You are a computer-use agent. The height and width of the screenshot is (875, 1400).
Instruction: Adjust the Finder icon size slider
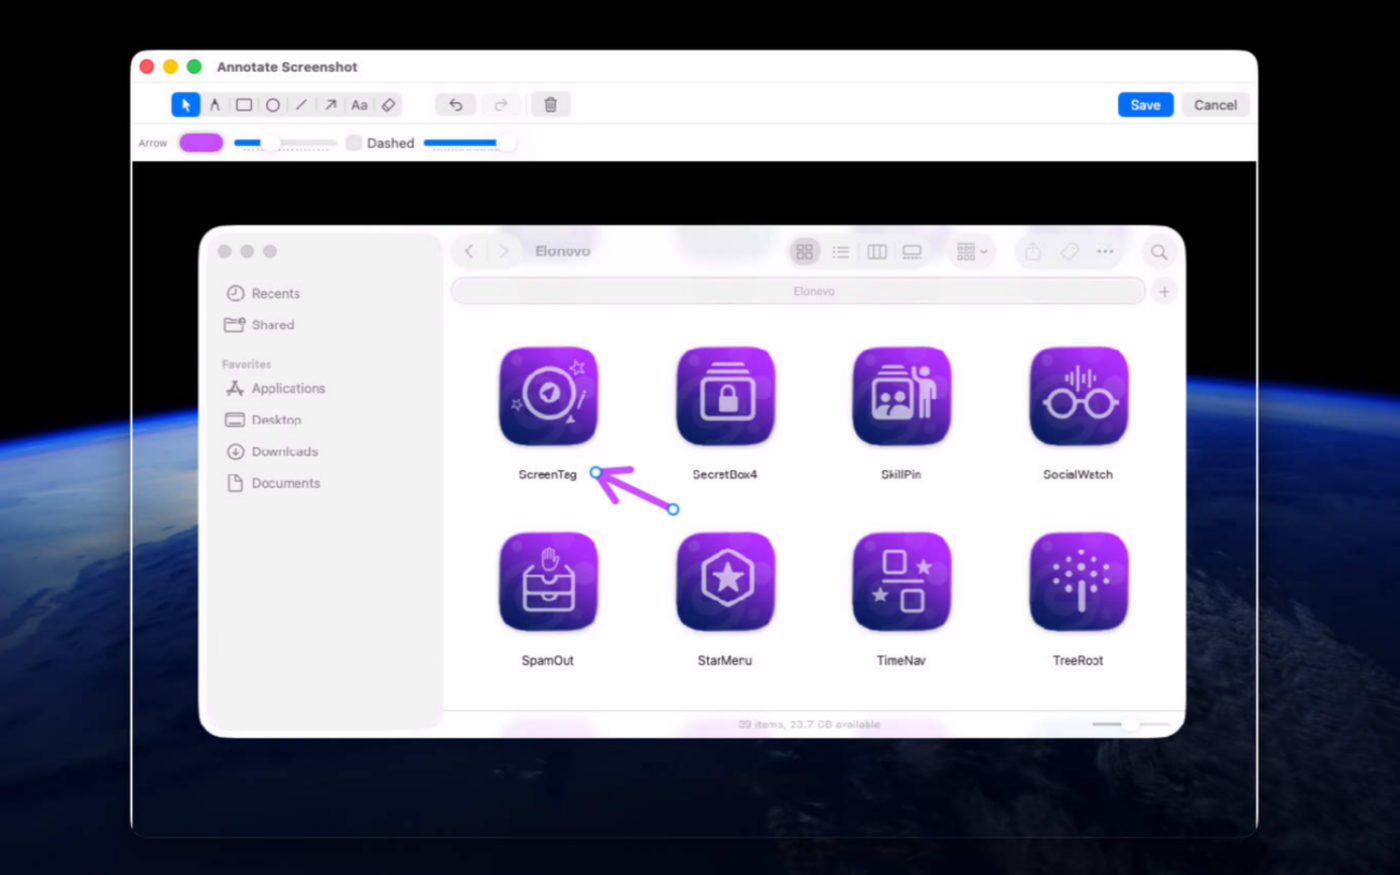tap(1130, 724)
